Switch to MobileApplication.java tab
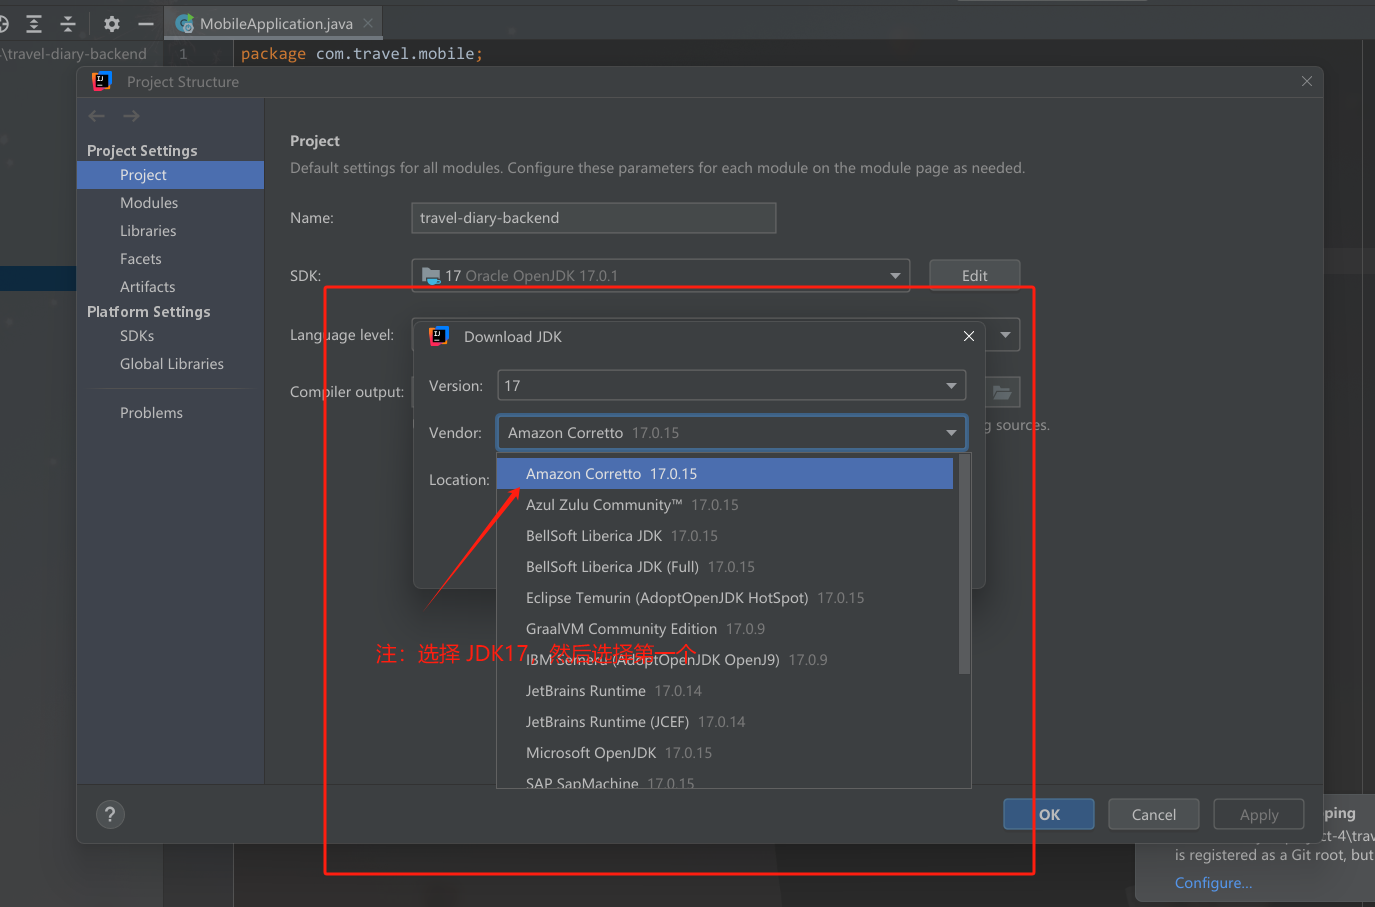 coord(275,23)
